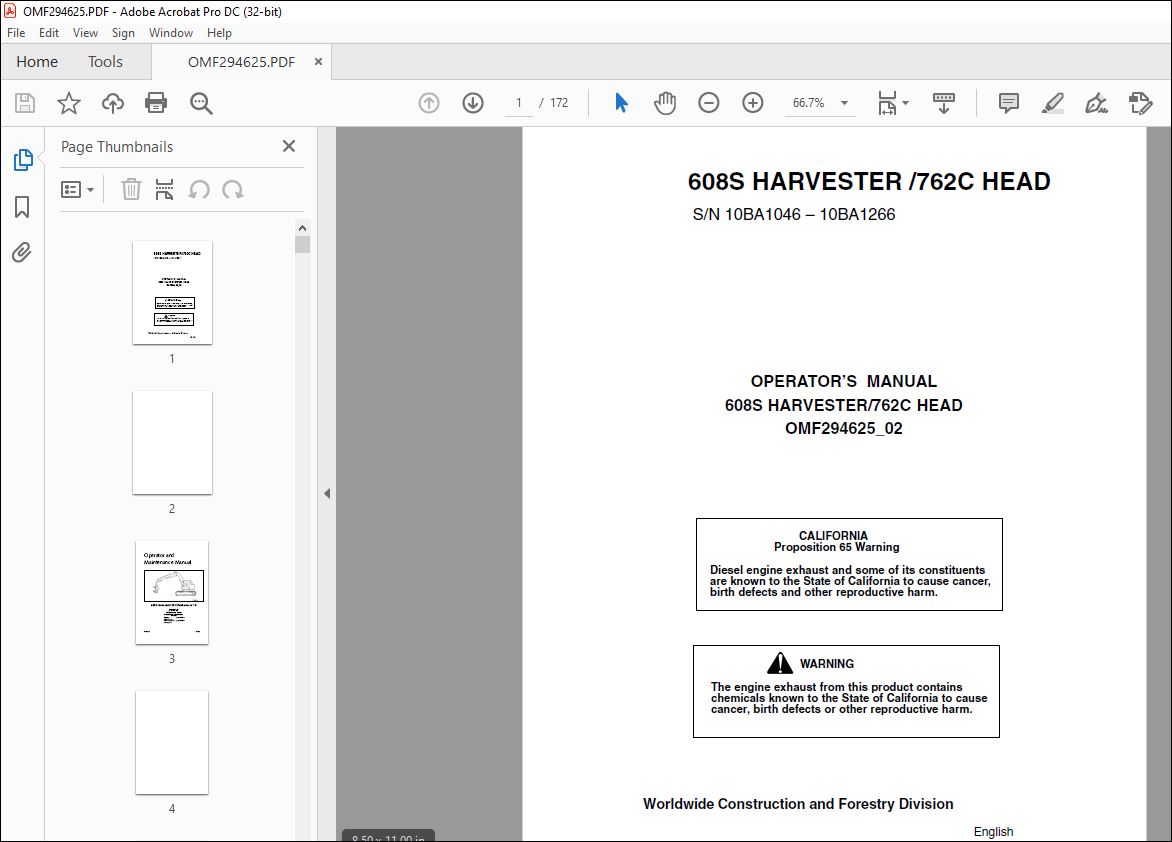The width and height of the screenshot is (1172, 842).
Task: Select page 1 thumbnail
Action: click(172, 292)
